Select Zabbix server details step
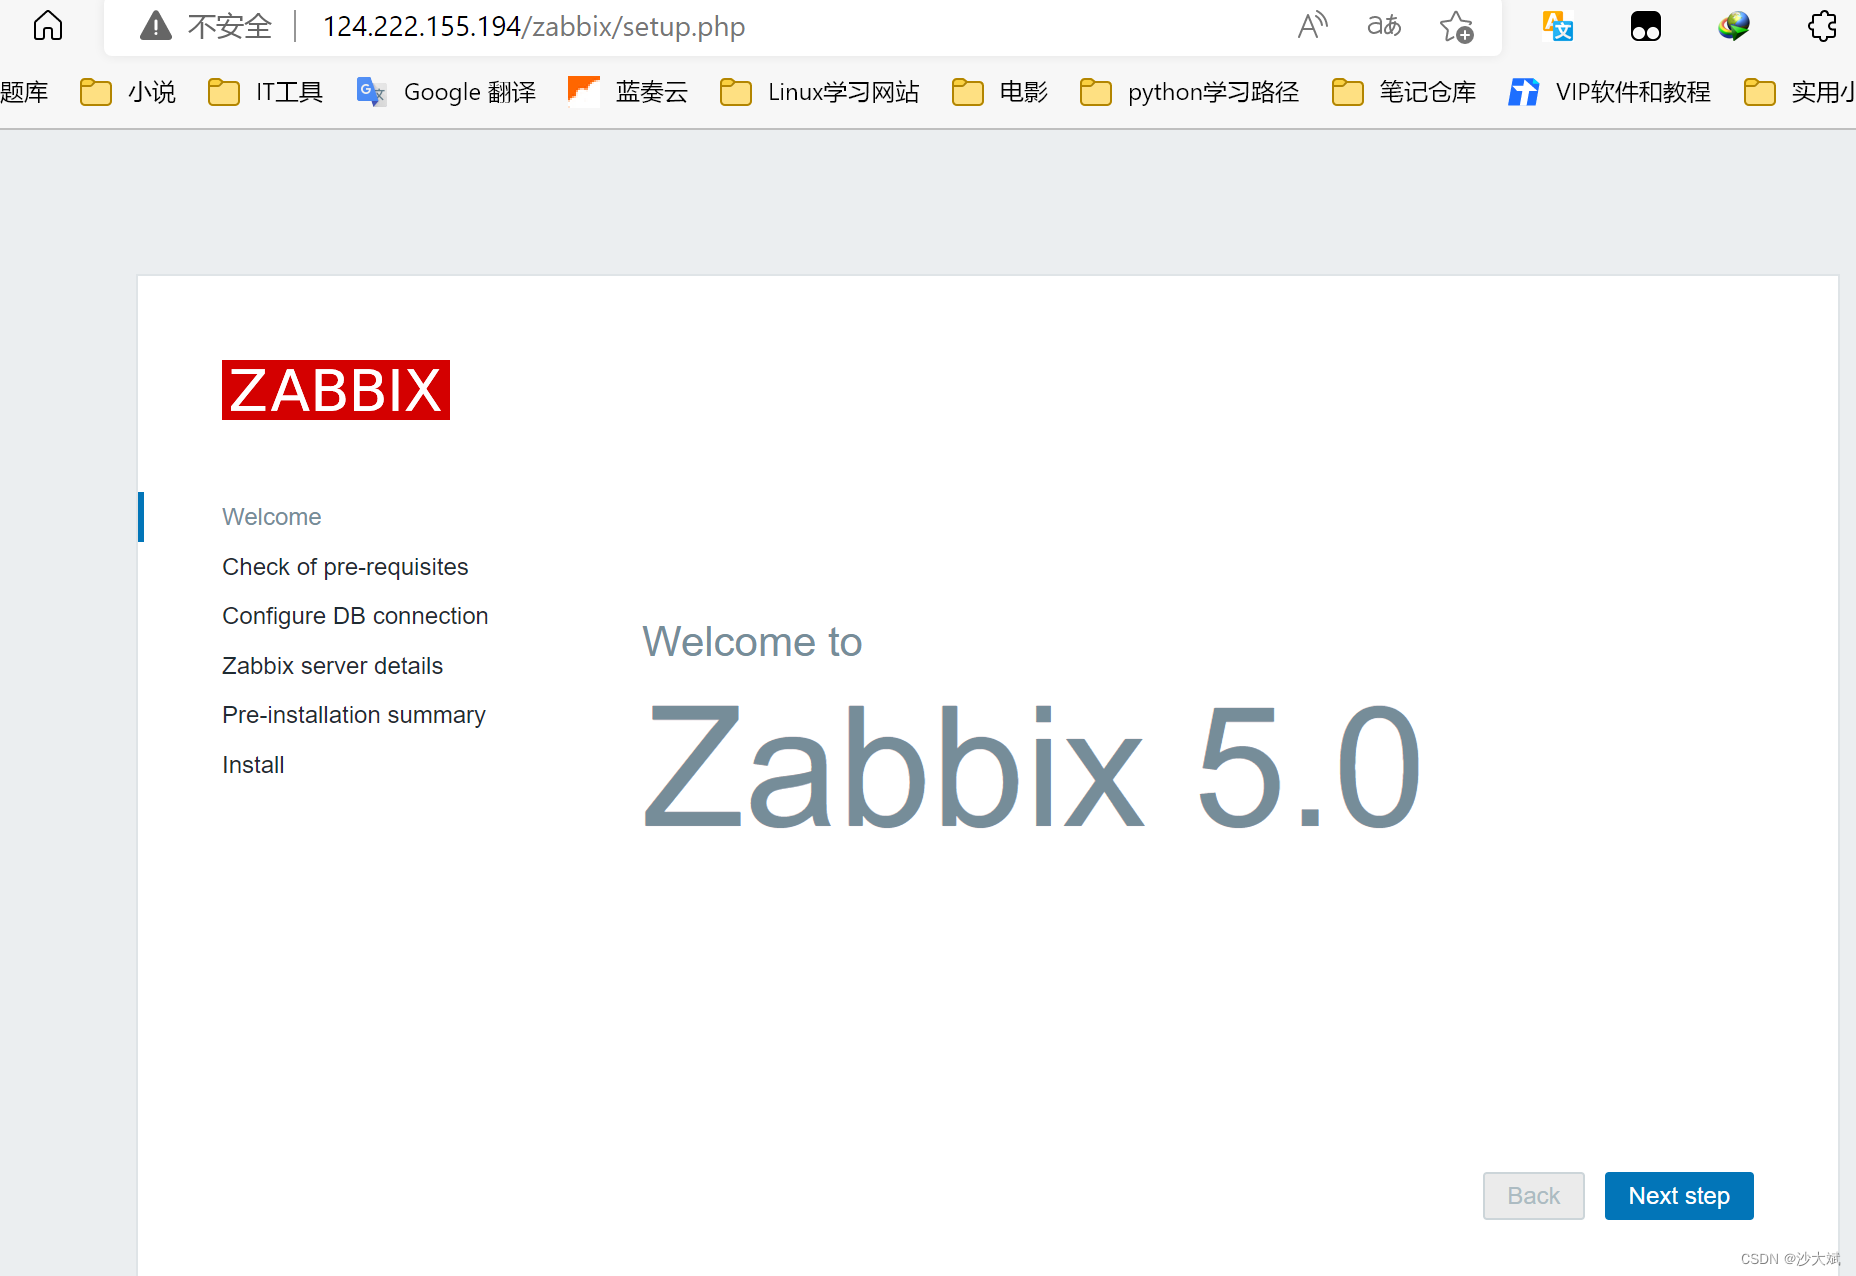This screenshot has height=1276, width=1856. click(332, 666)
